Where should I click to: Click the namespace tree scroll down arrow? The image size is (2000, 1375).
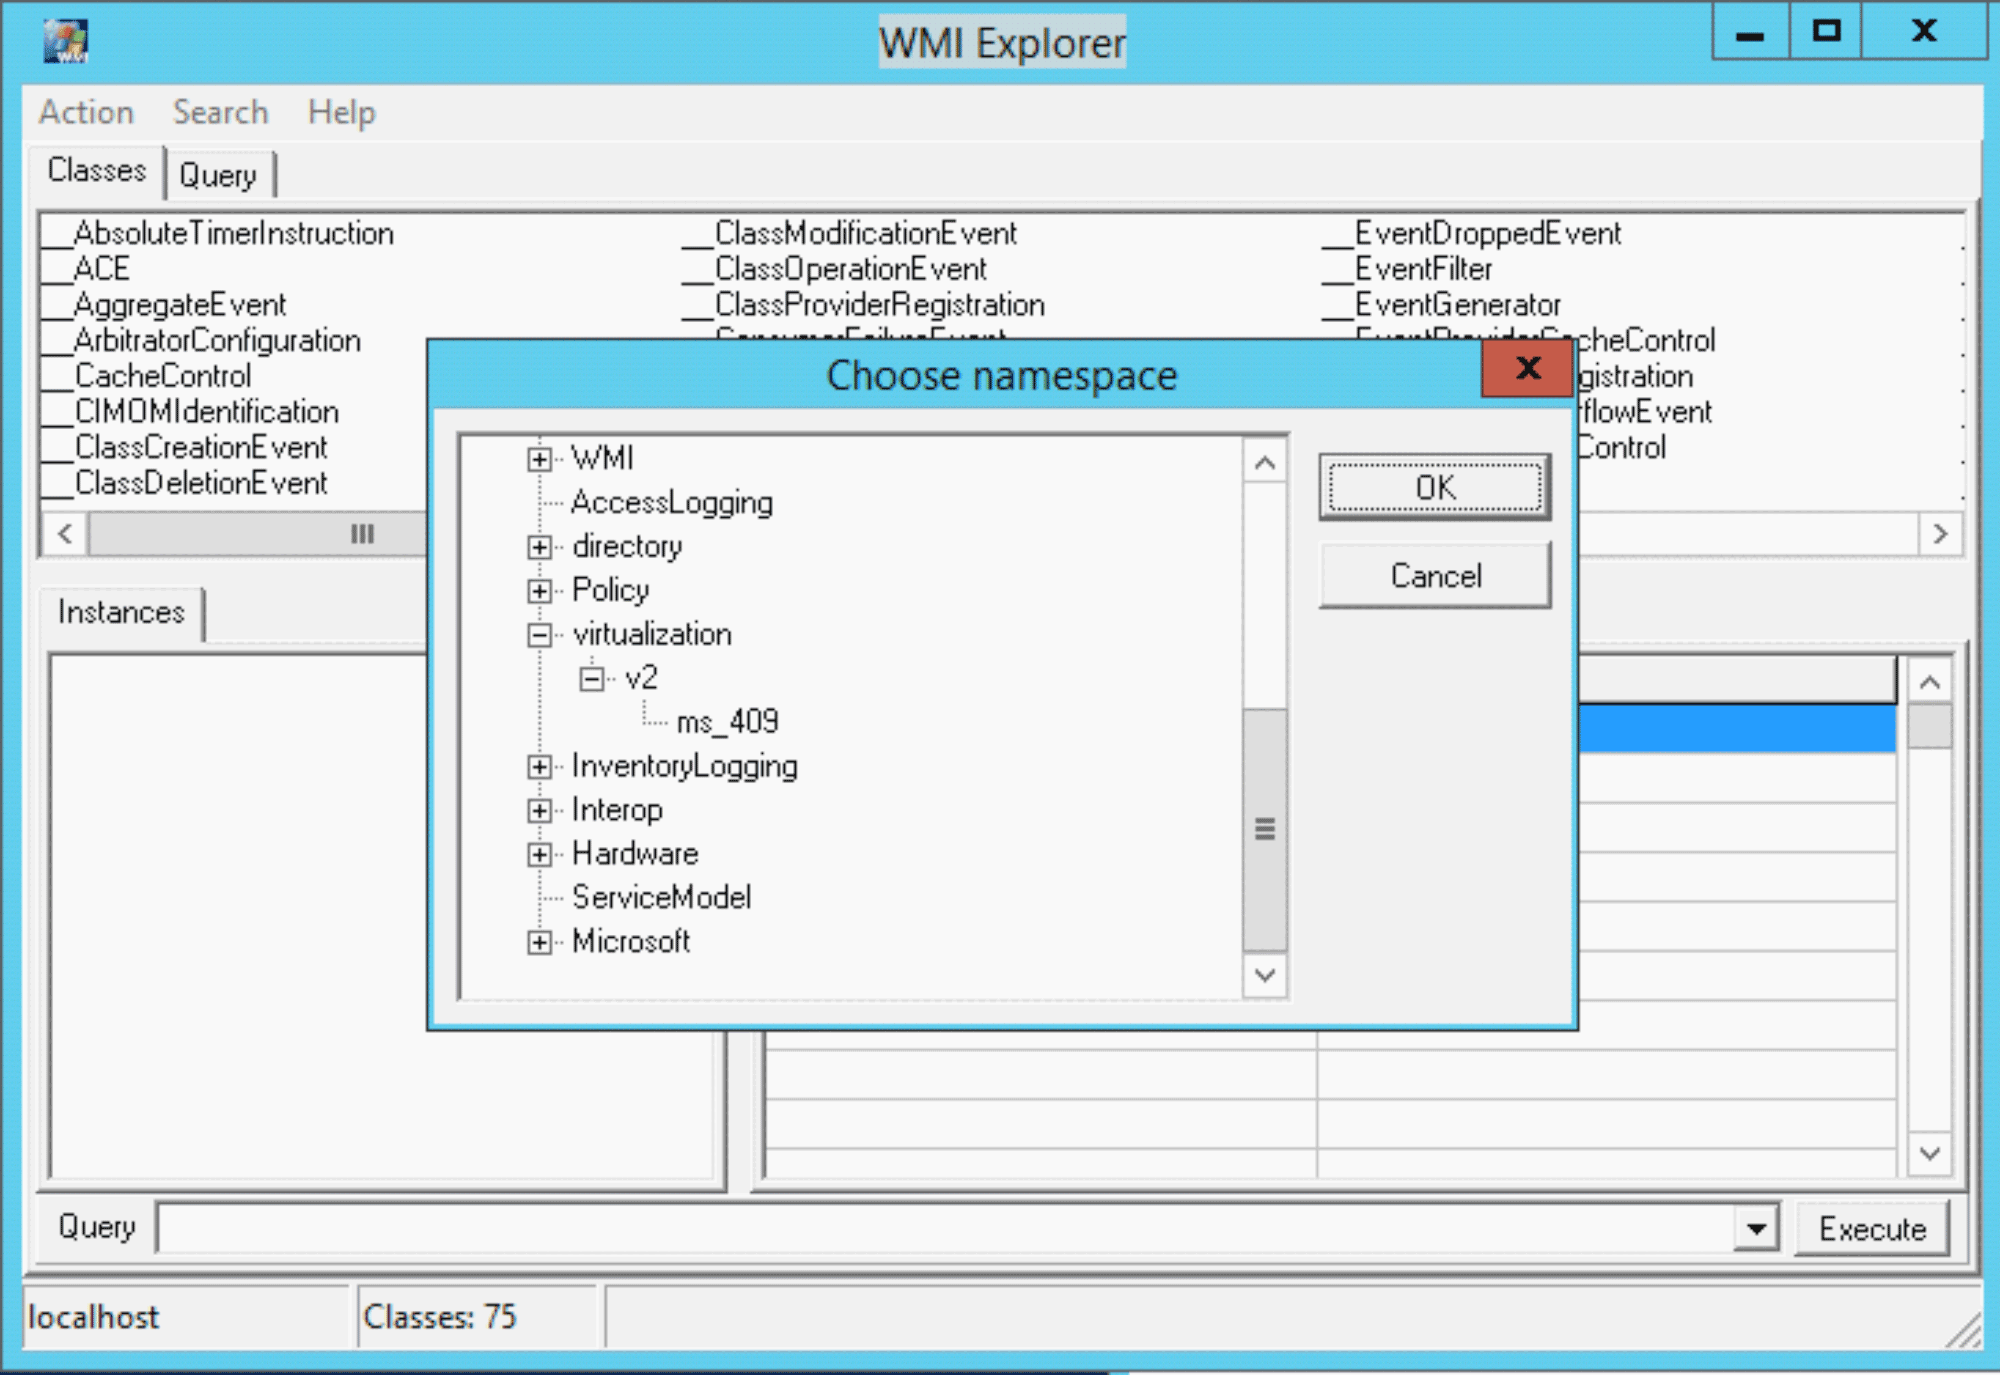click(1265, 975)
